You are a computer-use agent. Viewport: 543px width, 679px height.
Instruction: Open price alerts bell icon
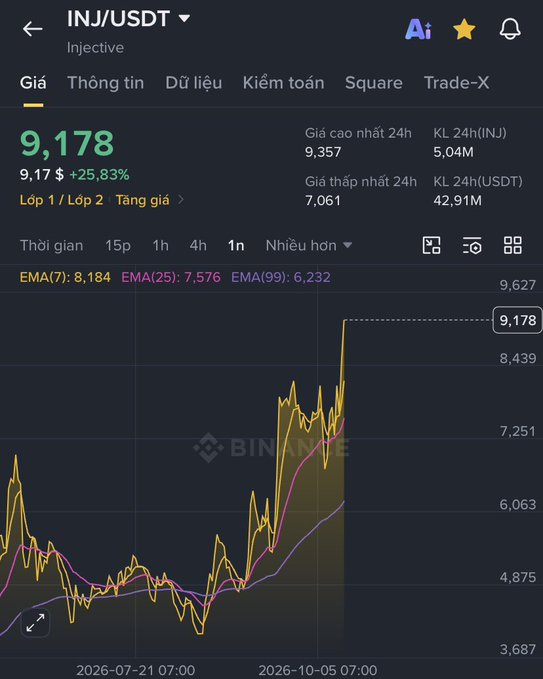[510, 29]
